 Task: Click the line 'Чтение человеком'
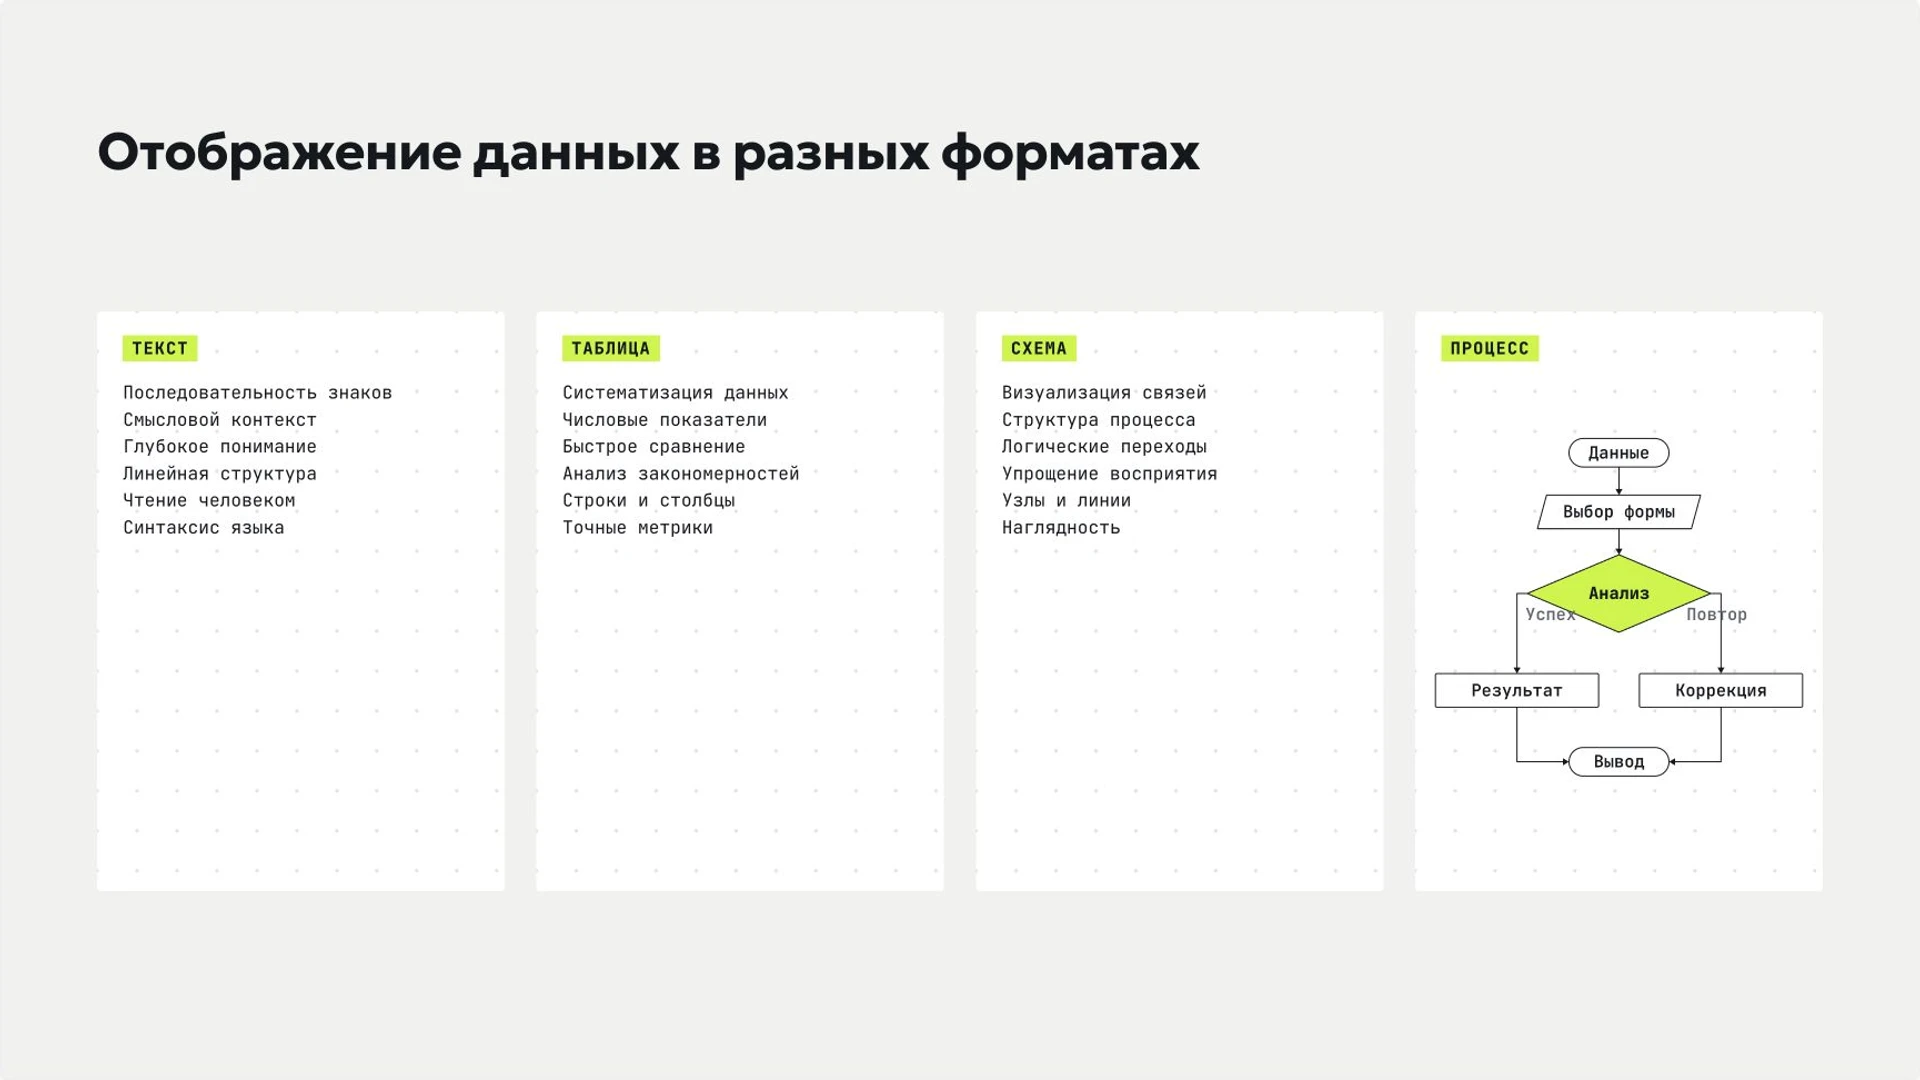[209, 500]
